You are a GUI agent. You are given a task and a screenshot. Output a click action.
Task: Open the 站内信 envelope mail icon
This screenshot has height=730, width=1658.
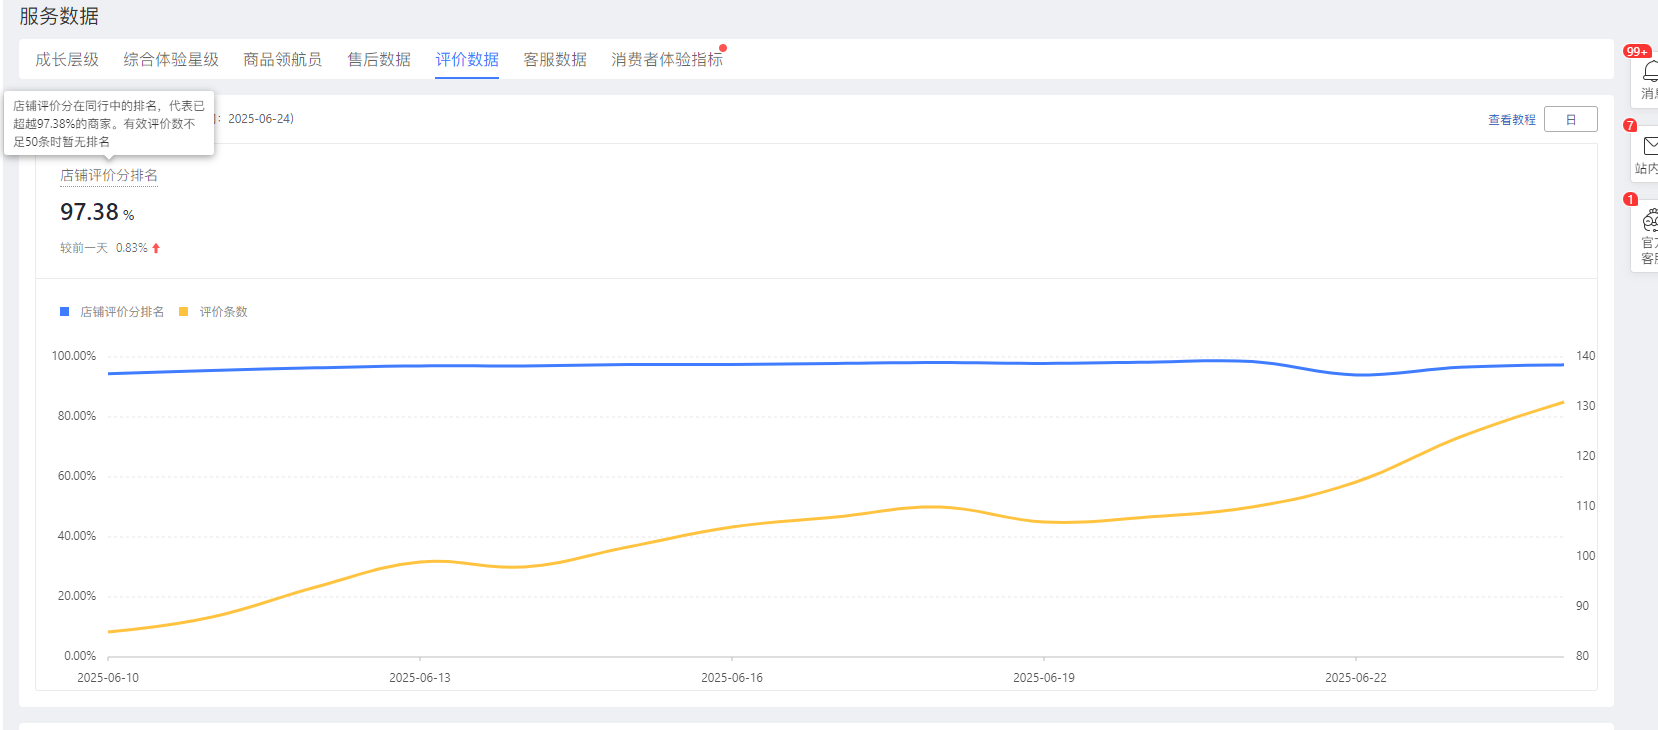(1649, 147)
